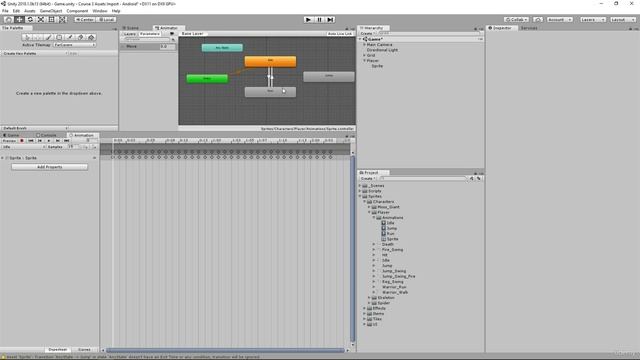
Task: Click the Add Property button
Action: (x=49, y=167)
